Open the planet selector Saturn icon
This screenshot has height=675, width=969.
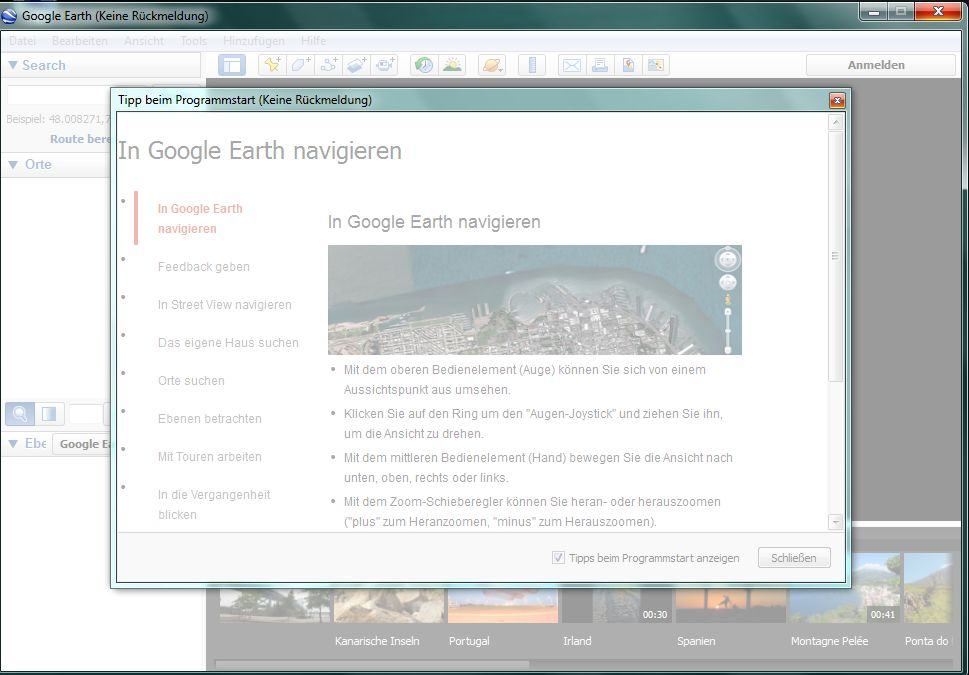[x=492, y=65]
